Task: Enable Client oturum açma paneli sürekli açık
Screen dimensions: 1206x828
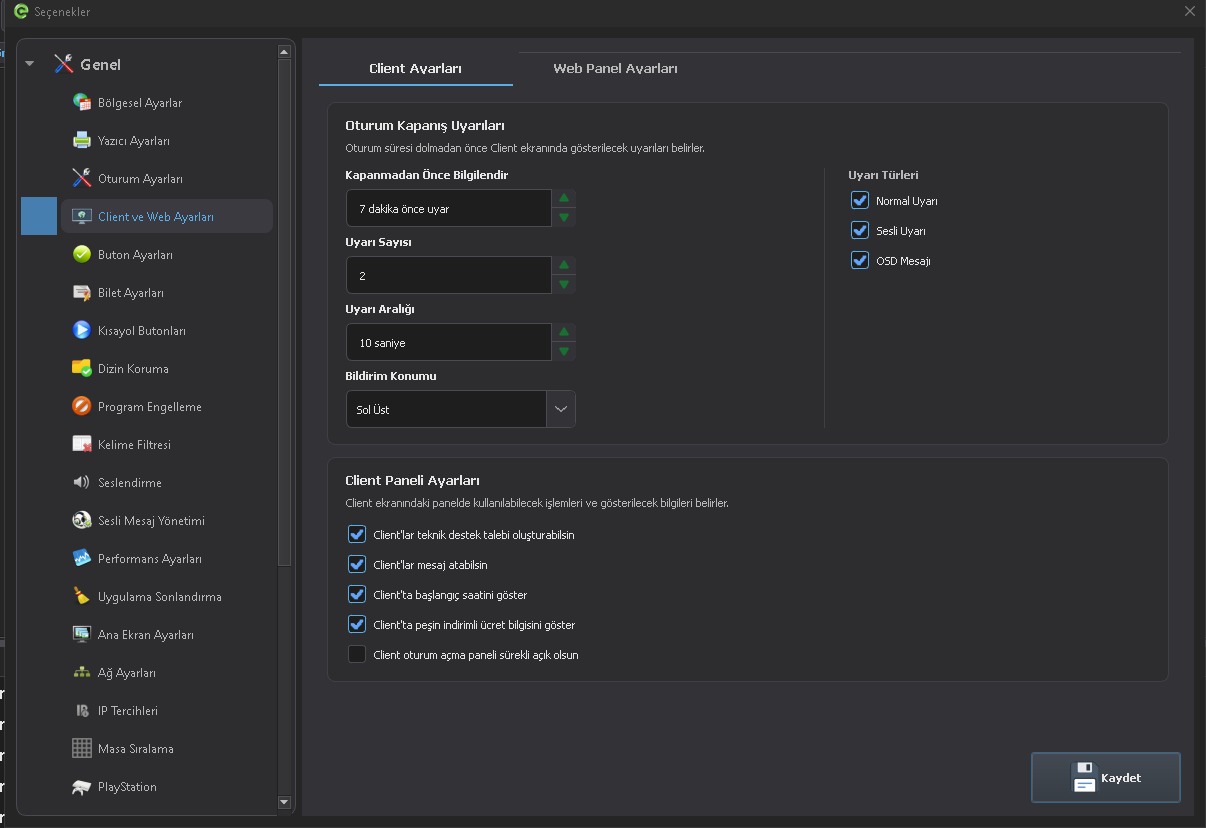Action: click(357, 654)
